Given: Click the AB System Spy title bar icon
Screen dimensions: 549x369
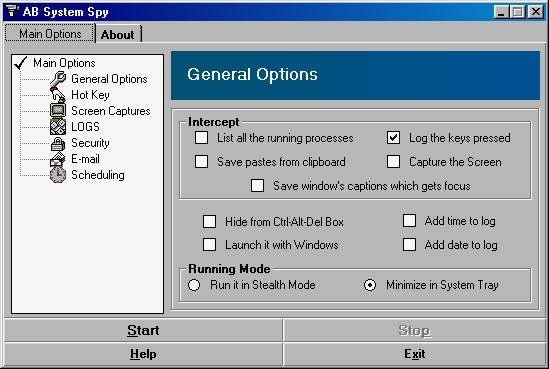Looking at the screenshot, I should pyautogui.click(x=12, y=11).
